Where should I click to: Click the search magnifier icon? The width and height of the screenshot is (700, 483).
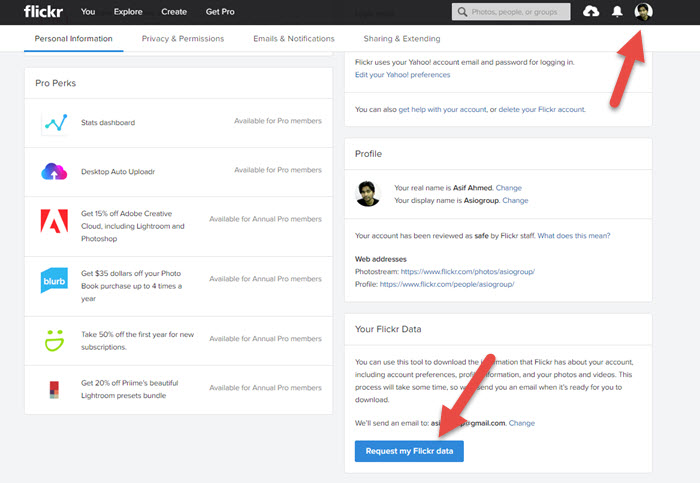click(x=462, y=12)
